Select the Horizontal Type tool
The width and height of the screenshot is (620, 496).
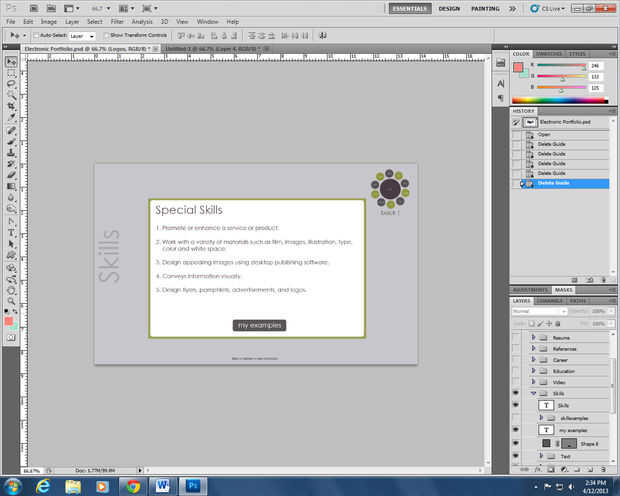click(11, 232)
